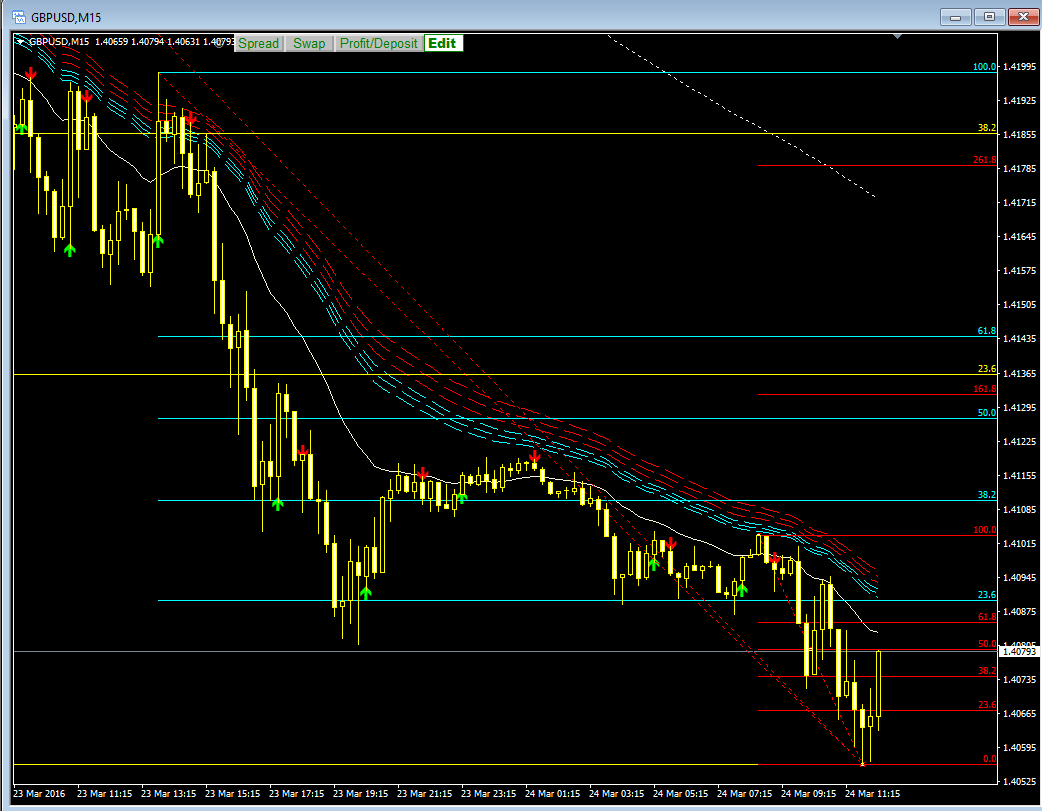Click the cyan 61.8 Fibonacci level label
Image resolution: width=1042 pixels, height=811 pixels.
tap(987, 330)
